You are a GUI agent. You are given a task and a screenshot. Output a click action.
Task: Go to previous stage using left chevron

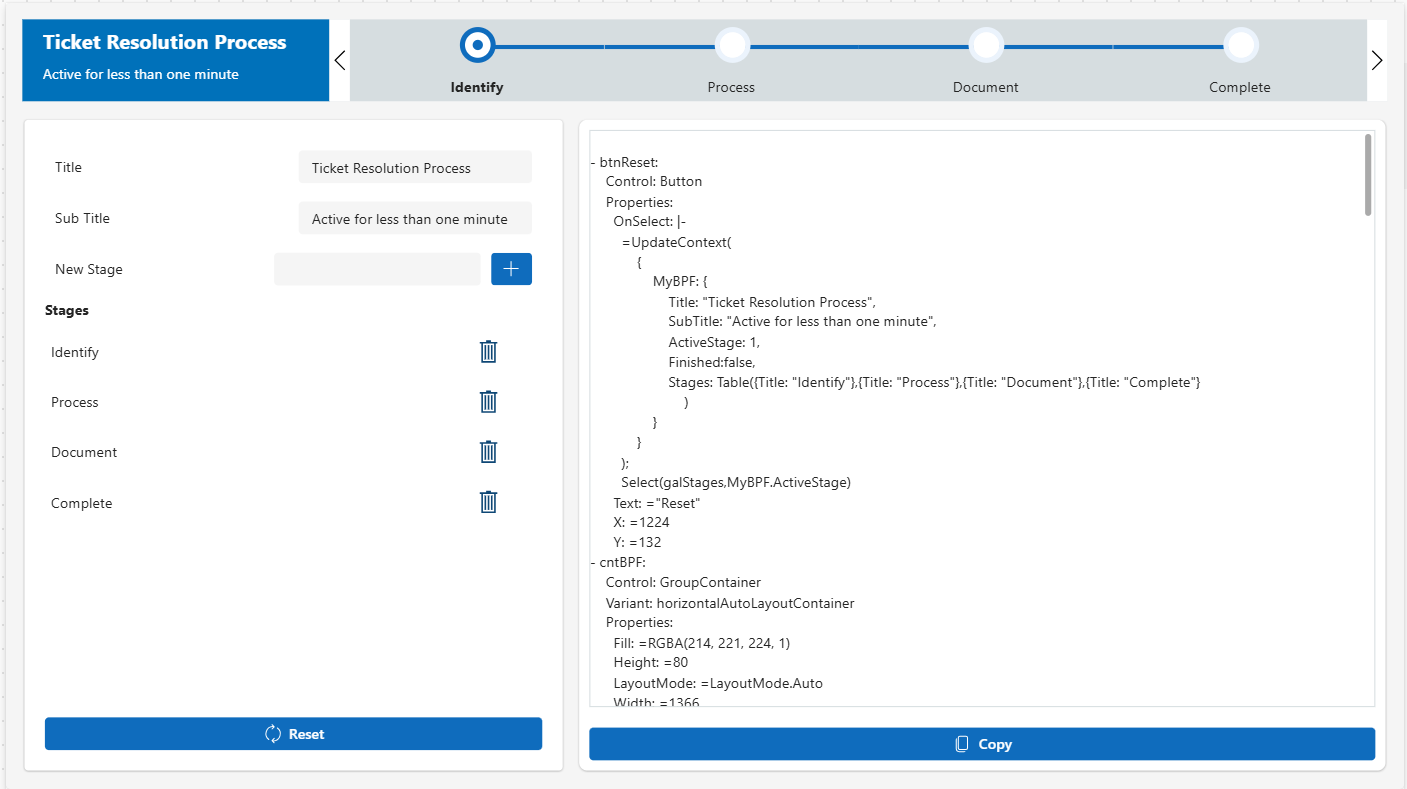(x=340, y=60)
